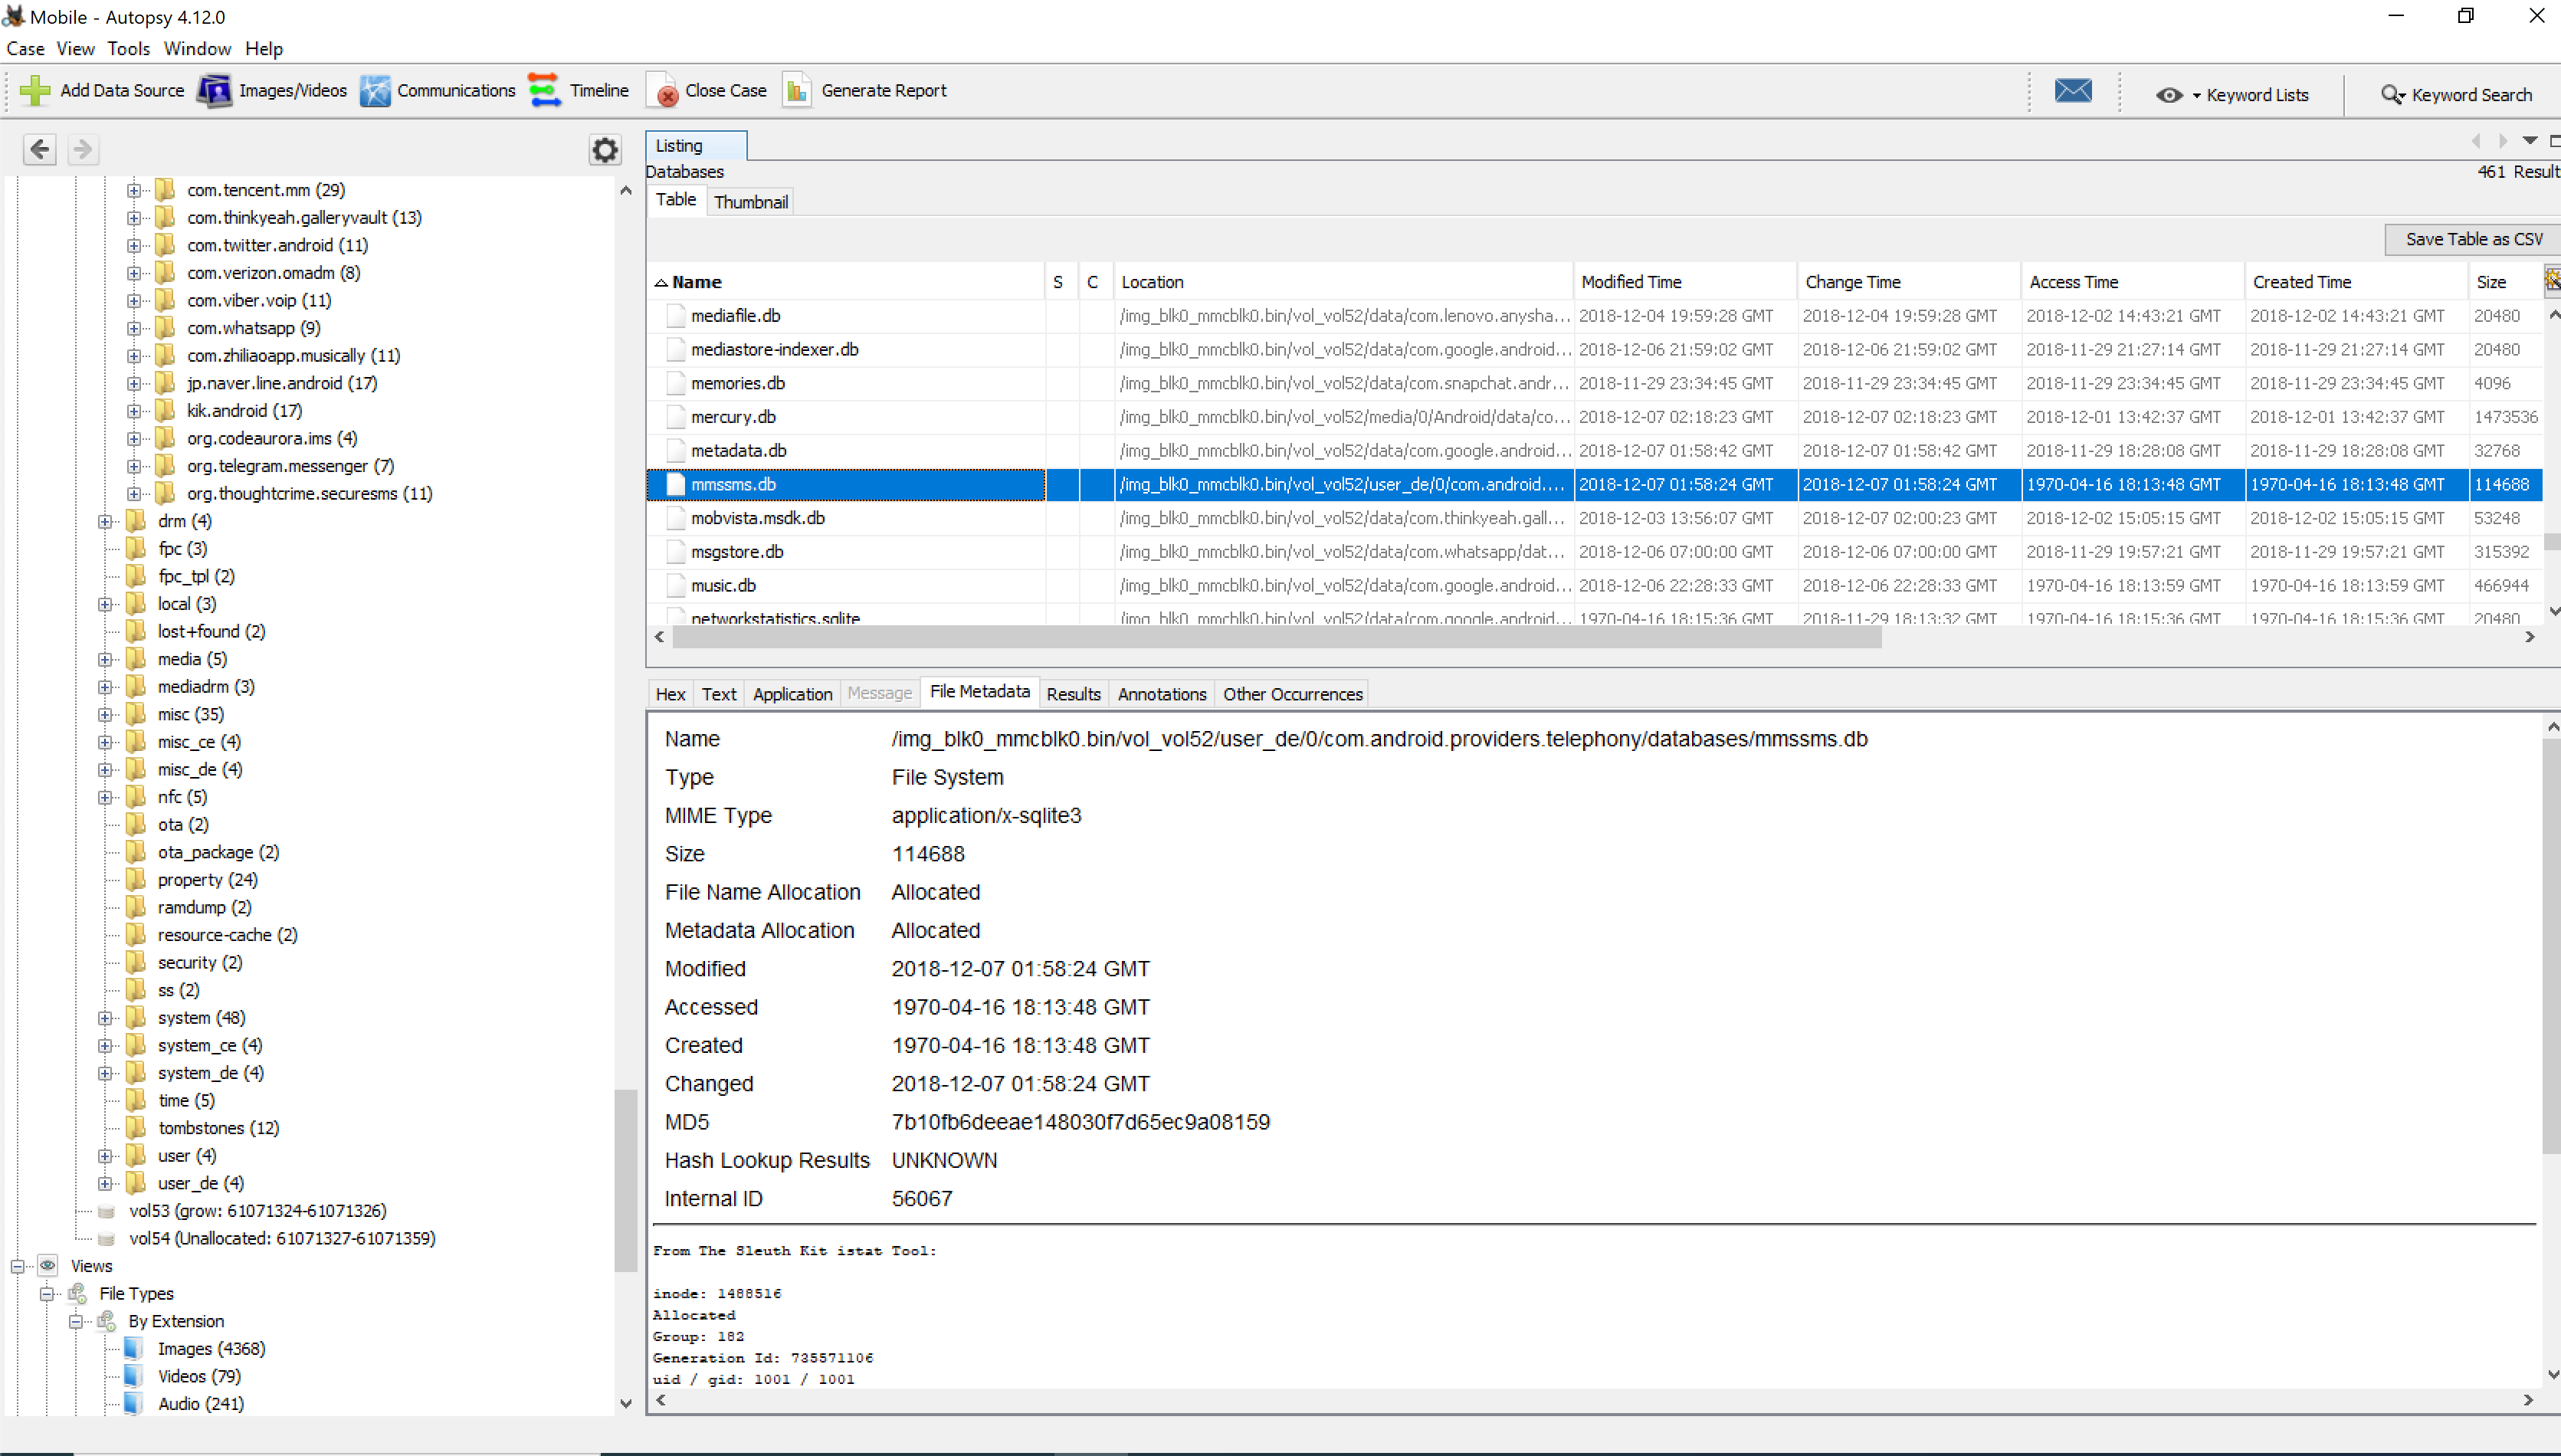Click the Views eye node icon

[x=48, y=1266]
